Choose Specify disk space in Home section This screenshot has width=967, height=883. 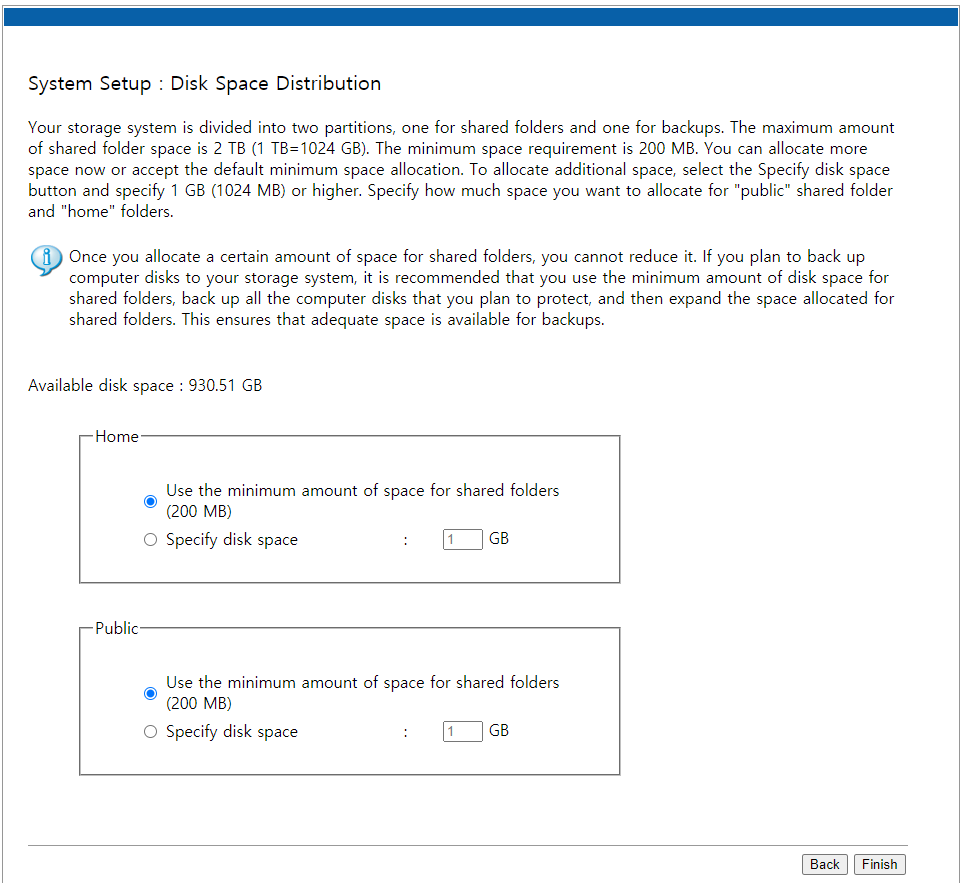point(150,540)
